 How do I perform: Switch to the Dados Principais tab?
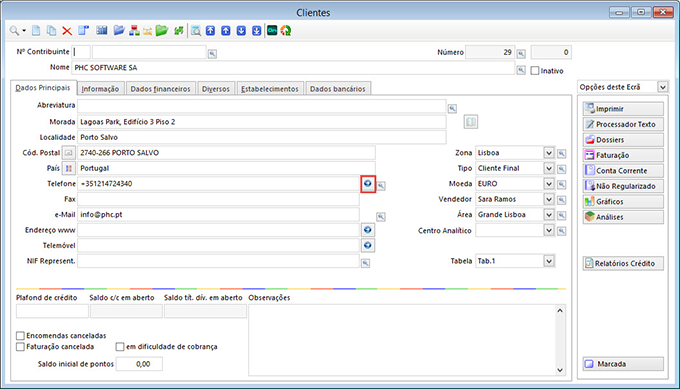tap(43, 88)
